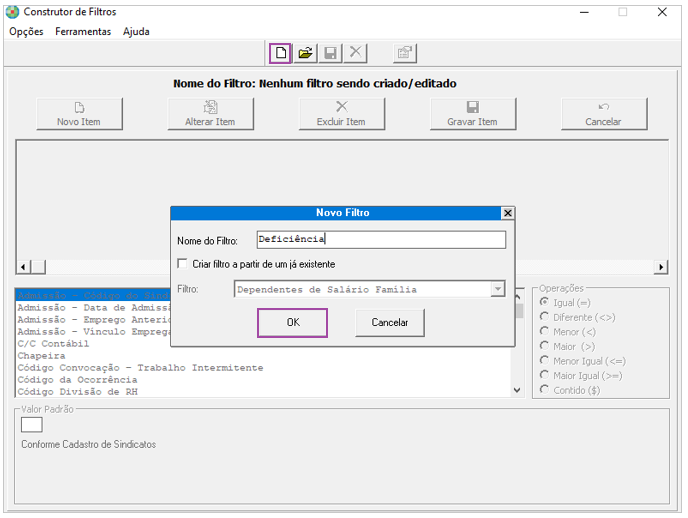Select 'Admissão - Código do Sind' list row
This screenshot has height=518, width=688.
93,295
